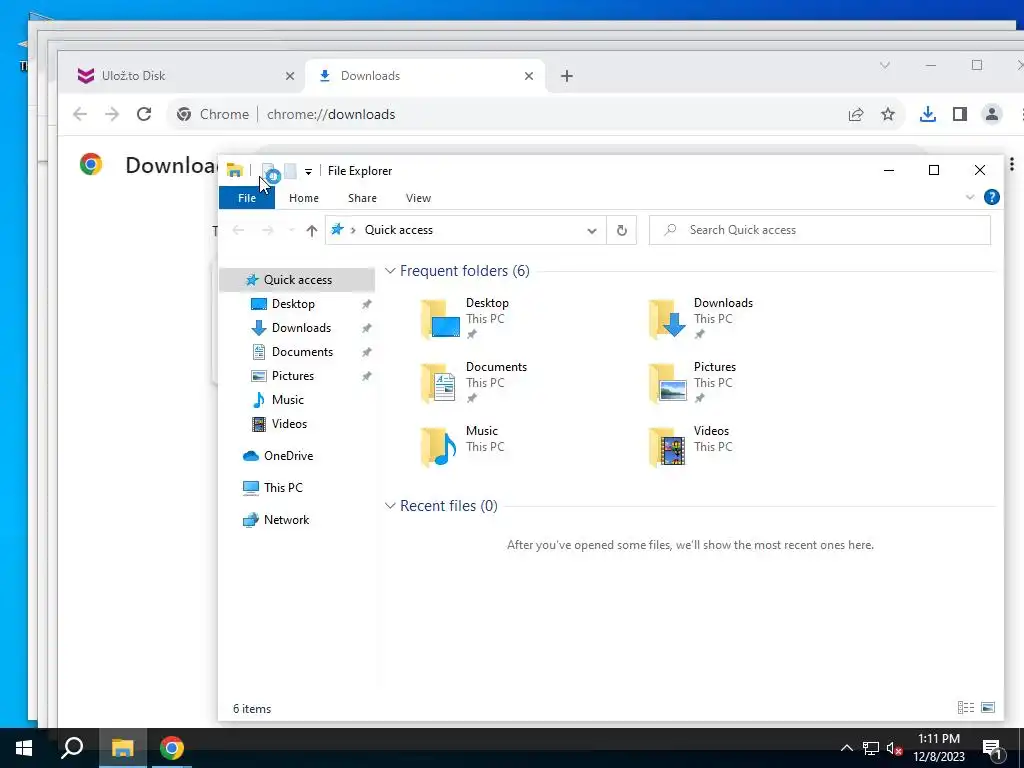Share this page from Chrome address bar
1024x768 pixels.
[x=856, y=115]
